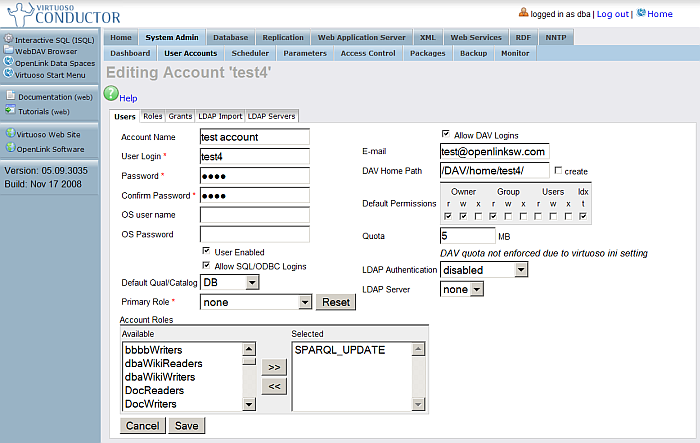
Task: Click the Quota input field
Action: click(467, 235)
